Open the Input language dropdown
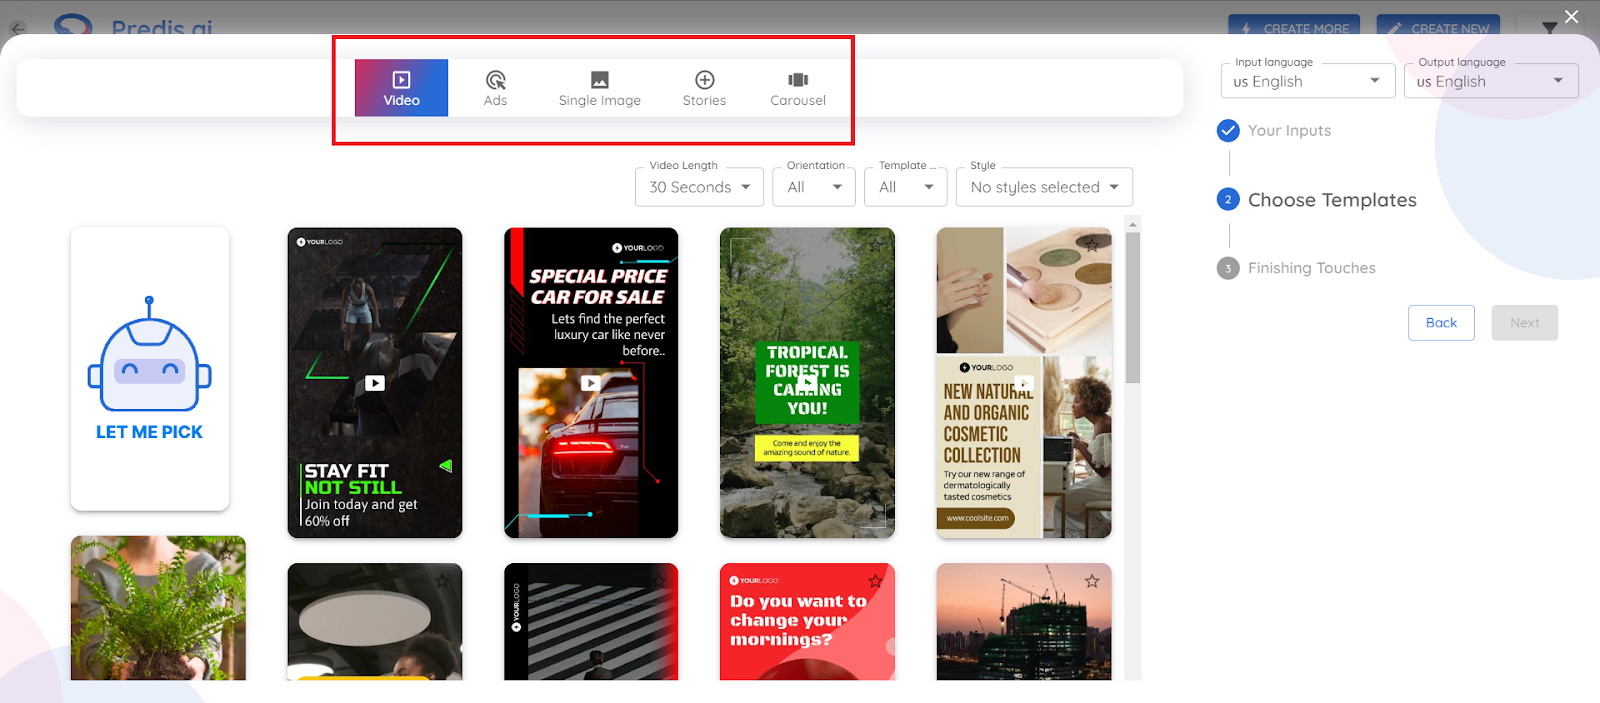 [1308, 81]
